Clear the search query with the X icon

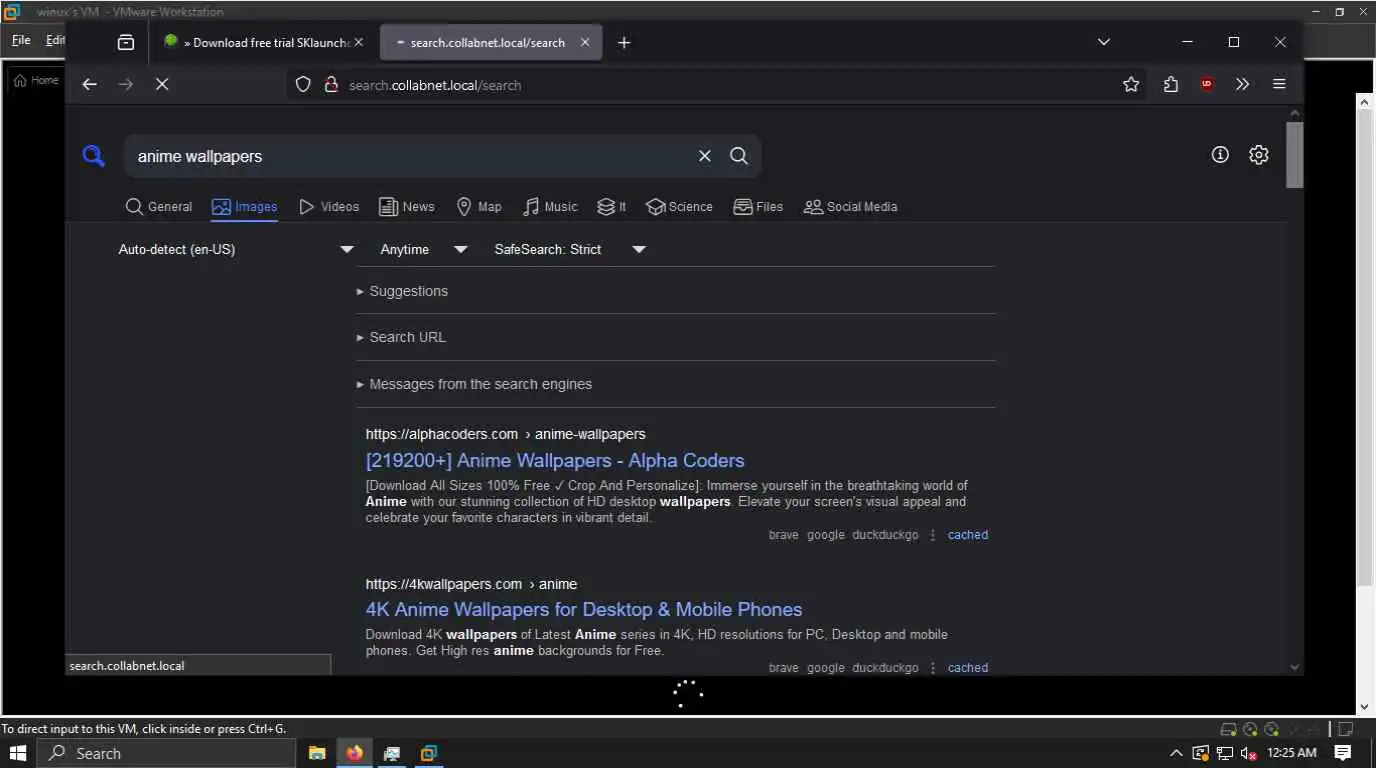705,156
